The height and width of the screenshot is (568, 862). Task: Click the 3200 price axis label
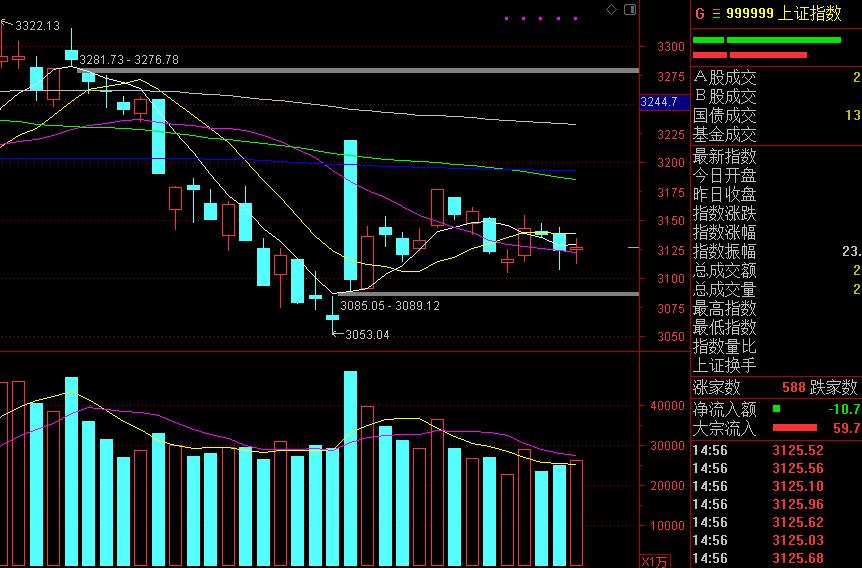(x=671, y=163)
